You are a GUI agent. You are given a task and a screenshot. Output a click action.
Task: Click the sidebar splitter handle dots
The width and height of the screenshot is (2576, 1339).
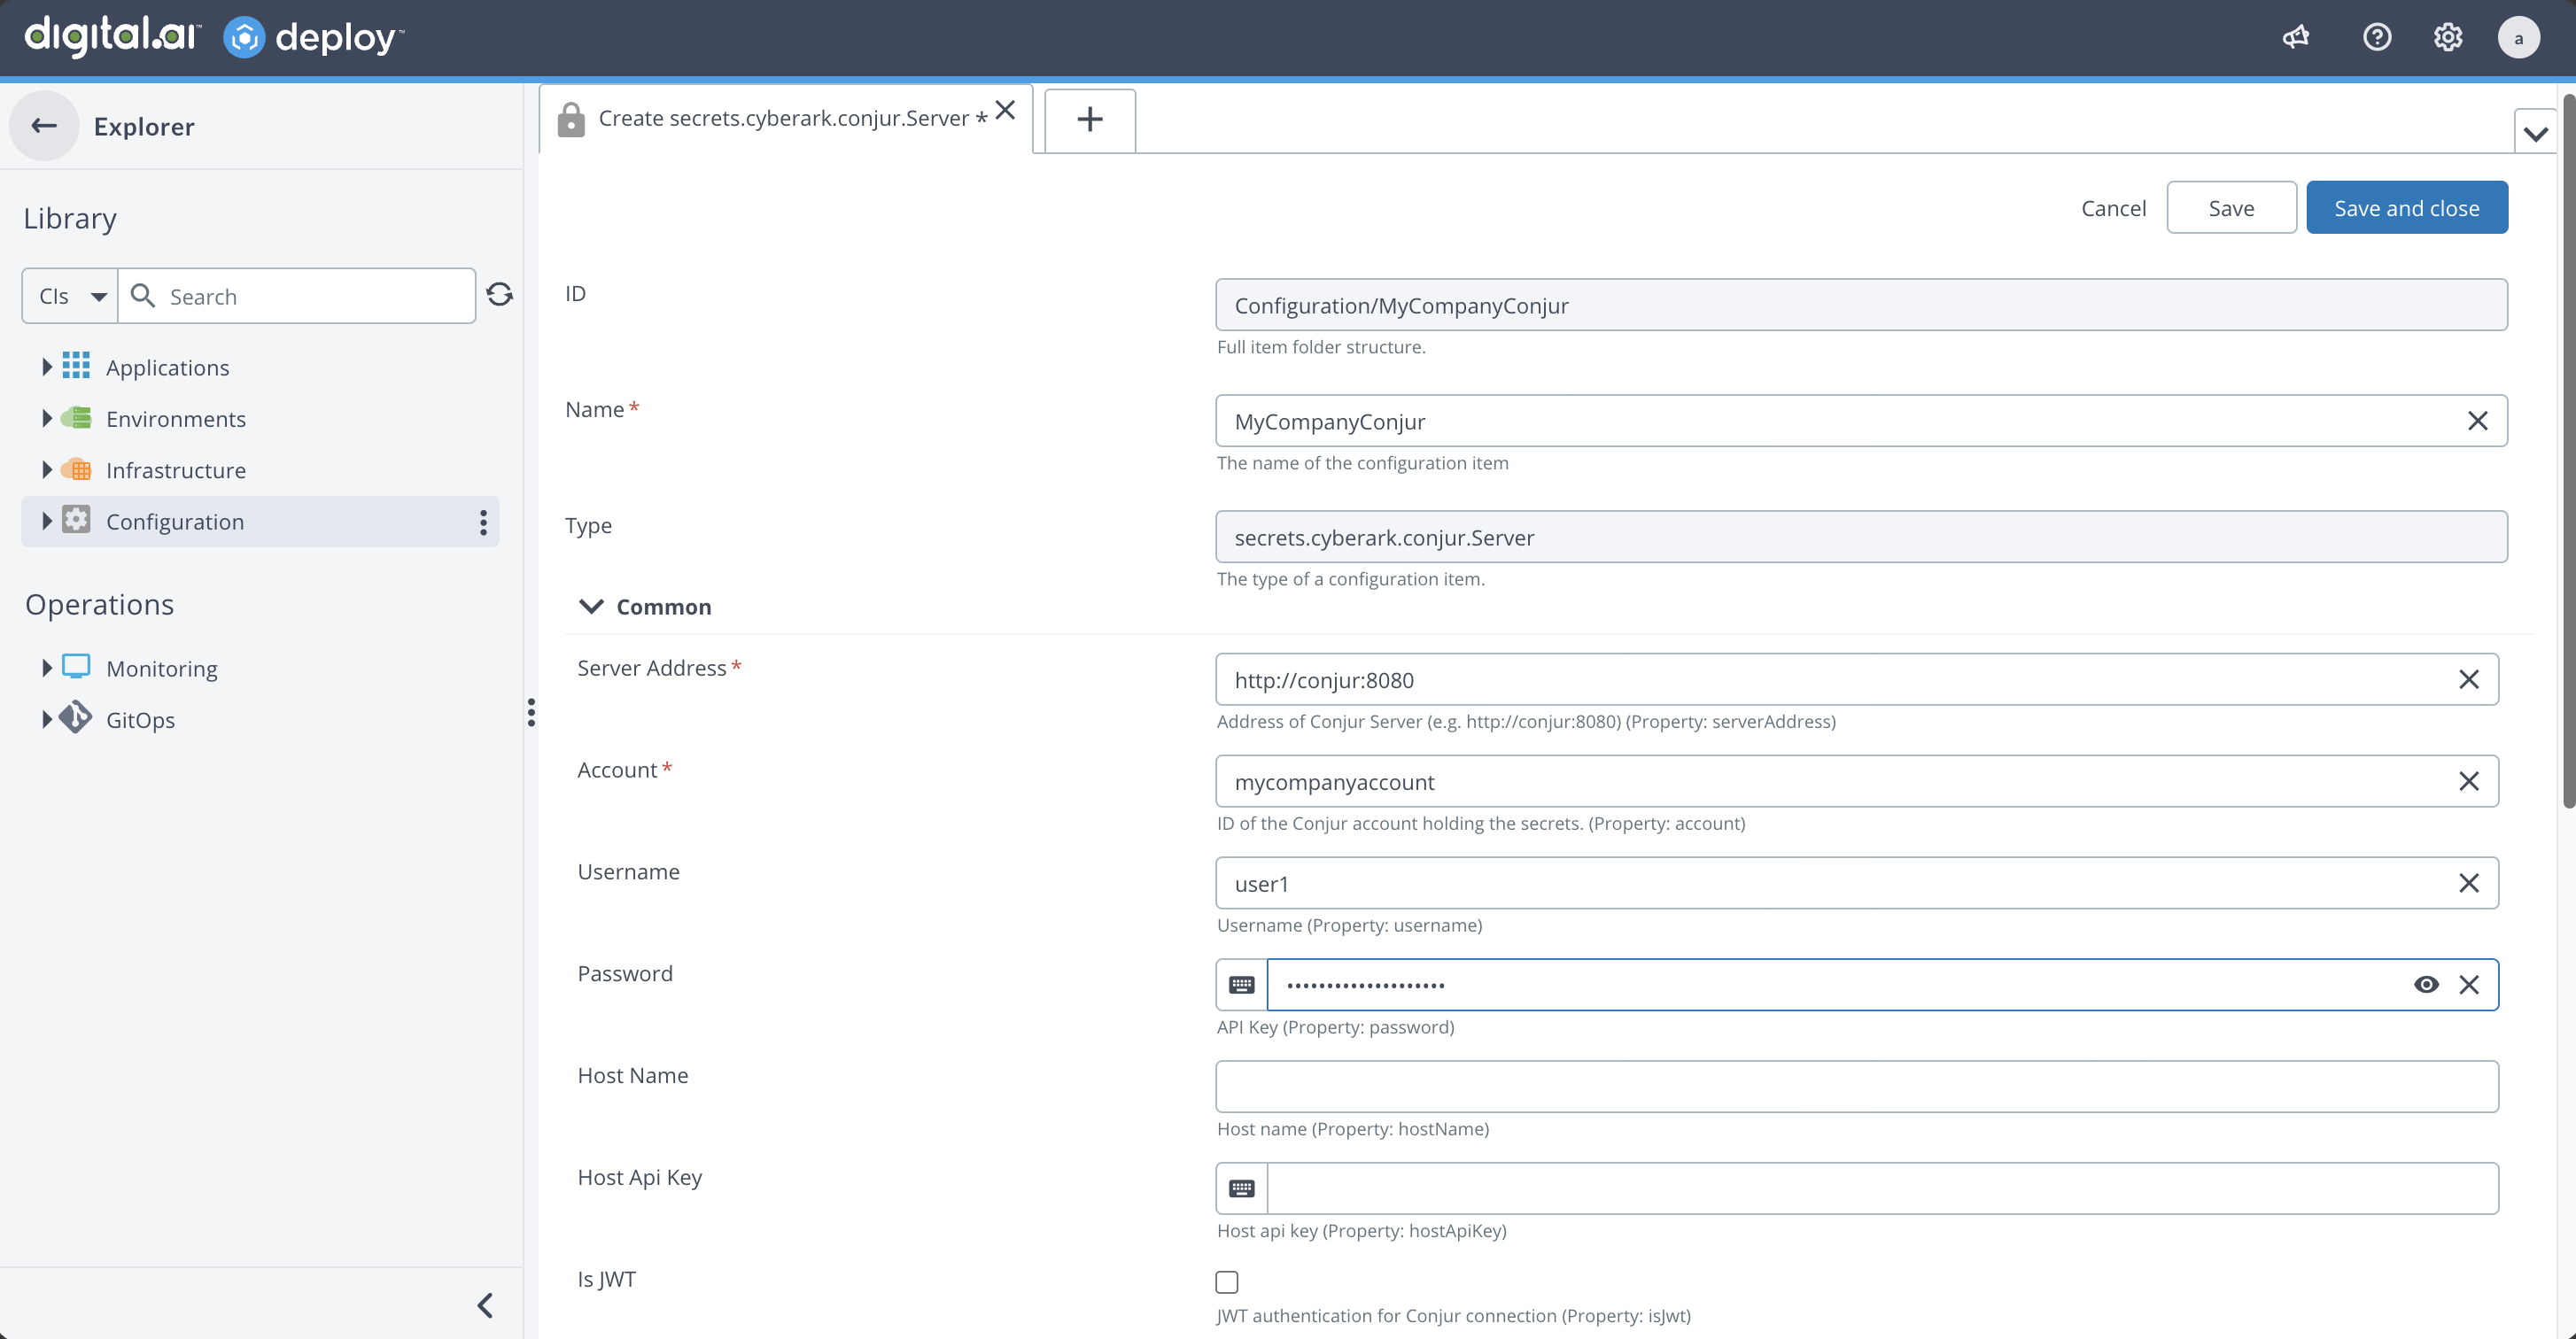pyautogui.click(x=531, y=712)
